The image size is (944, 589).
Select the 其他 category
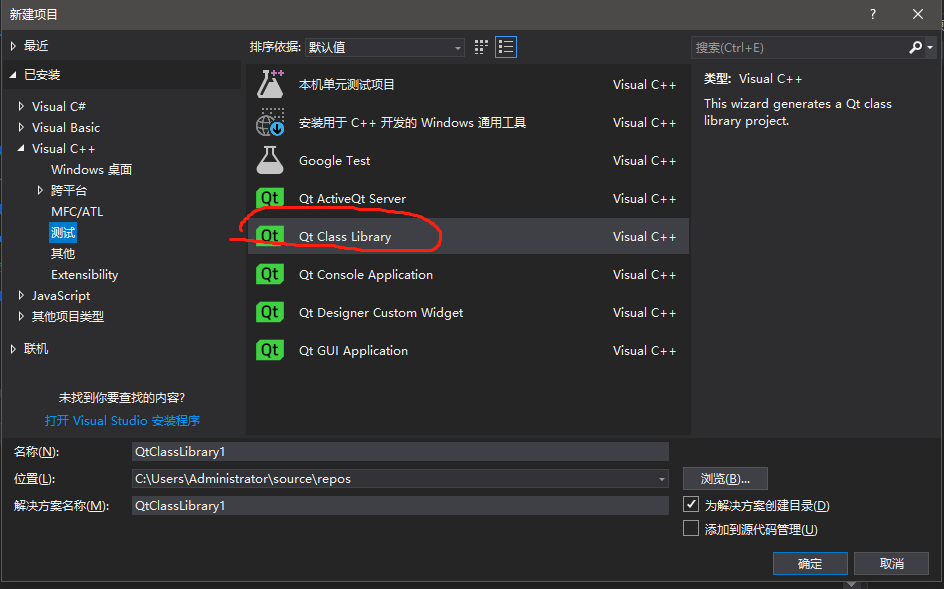pos(63,254)
